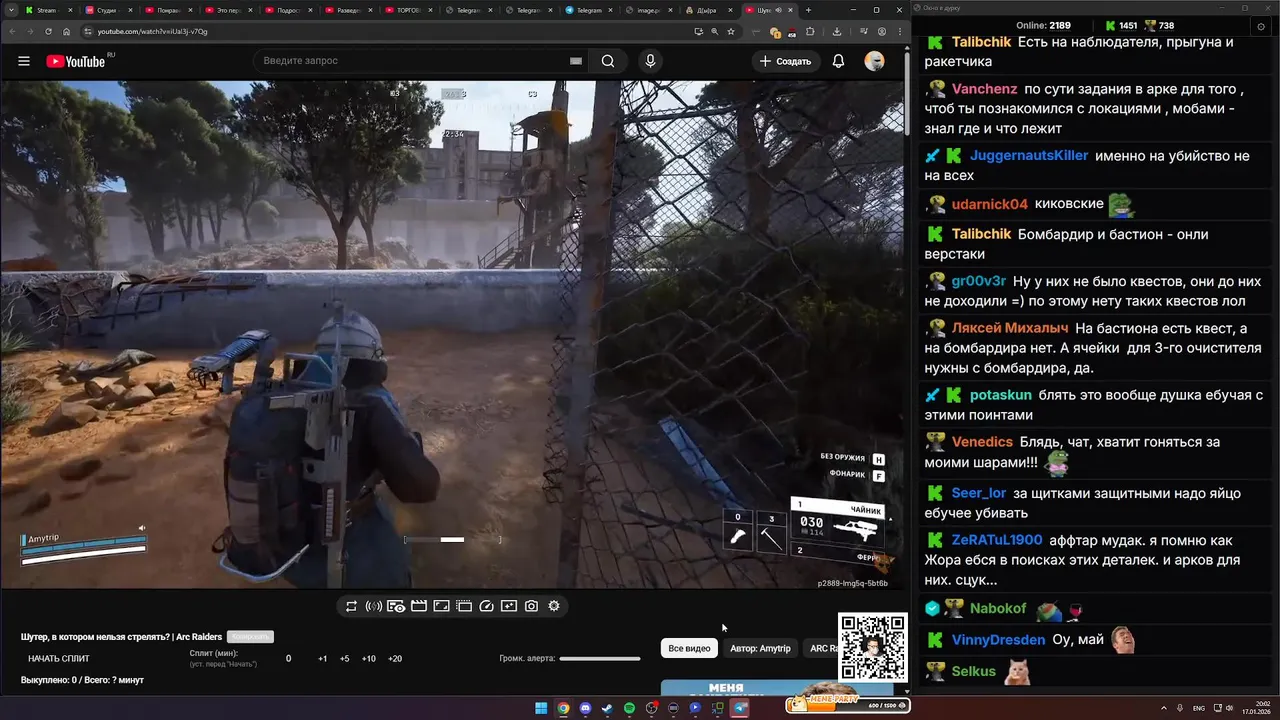The height and width of the screenshot is (720, 1280).
Task: Toggle video loop in the player toolbar
Action: tap(351, 606)
